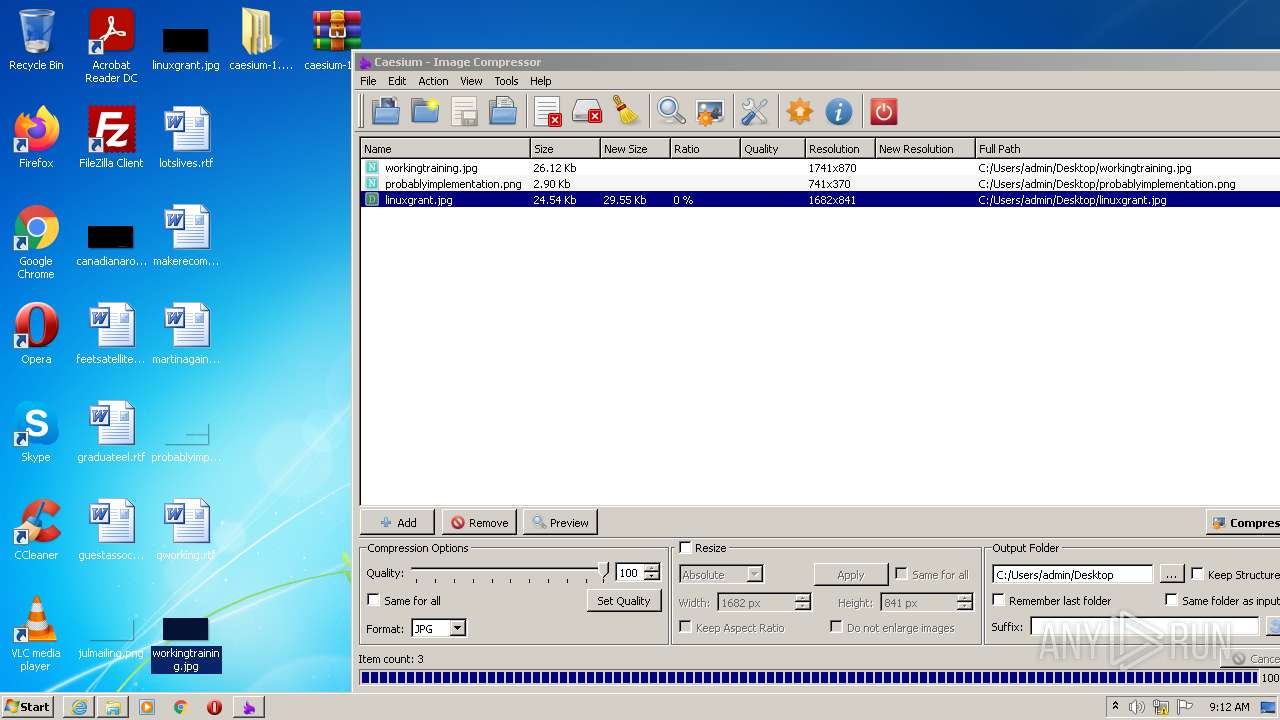Click the Open List toolbar icon
1280x720 pixels.
[x=503, y=111]
